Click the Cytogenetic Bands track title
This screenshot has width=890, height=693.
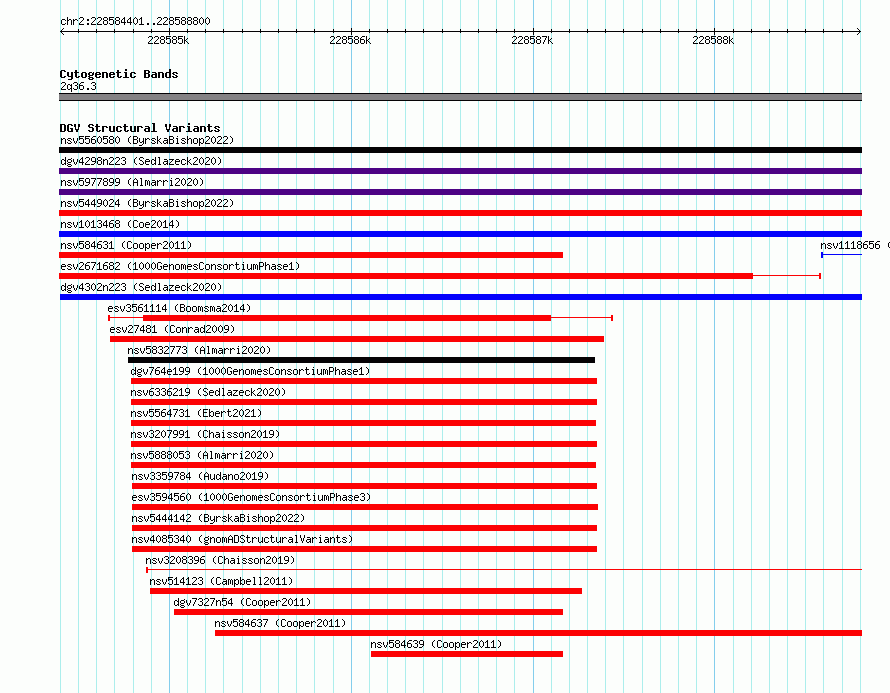click(x=119, y=74)
